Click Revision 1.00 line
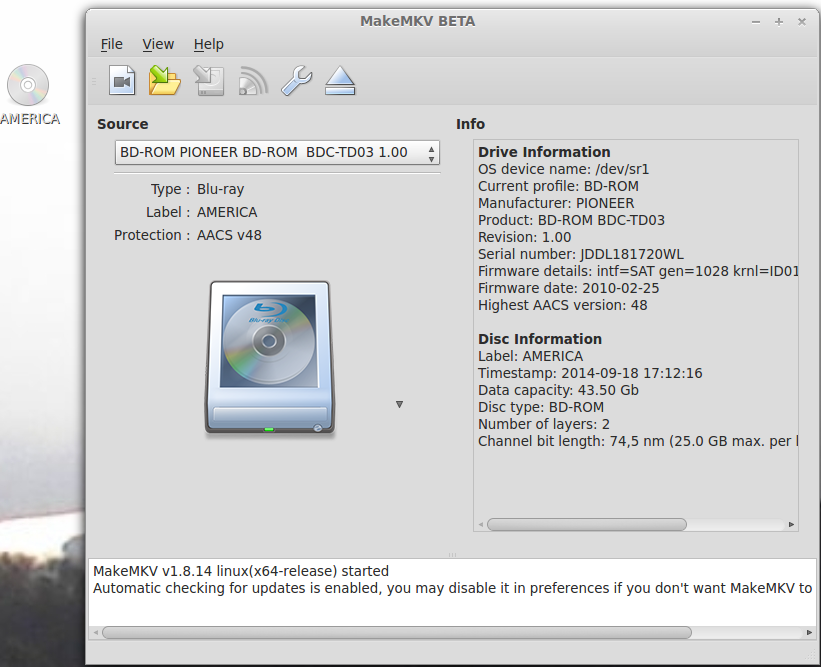Image resolution: width=821 pixels, height=667 pixels. click(x=525, y=237)
